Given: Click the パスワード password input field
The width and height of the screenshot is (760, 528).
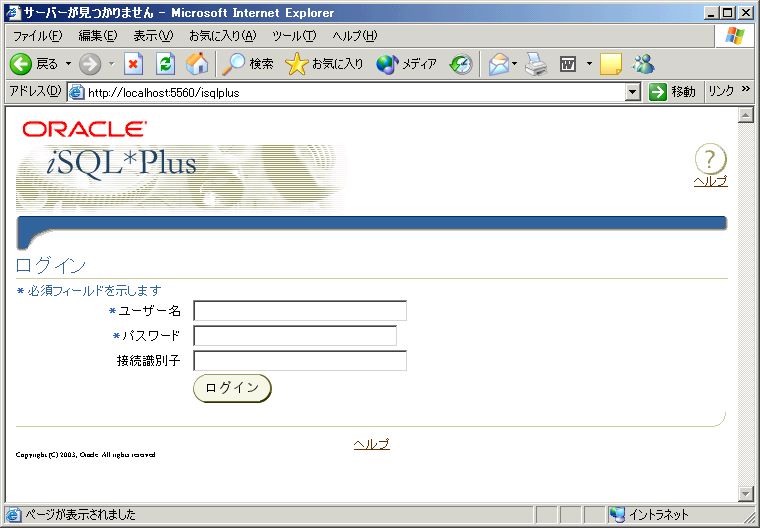Looking at the screenshot, I should (x=295, y=336).
